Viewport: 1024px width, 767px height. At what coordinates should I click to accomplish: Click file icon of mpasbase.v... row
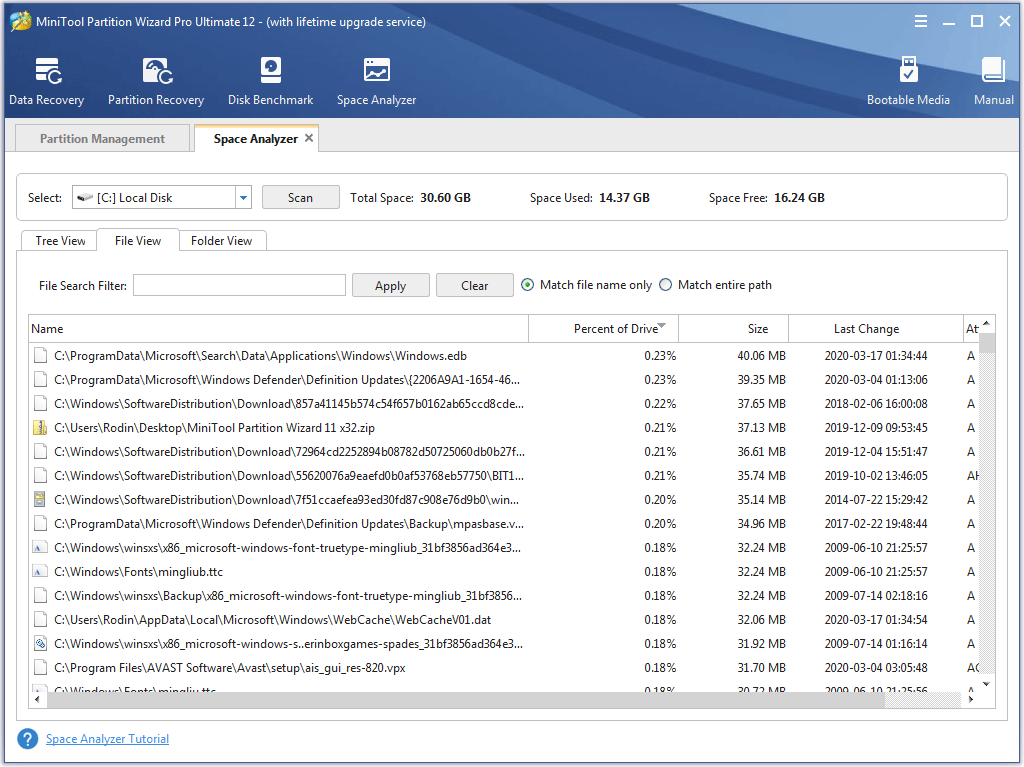[40, 523]
